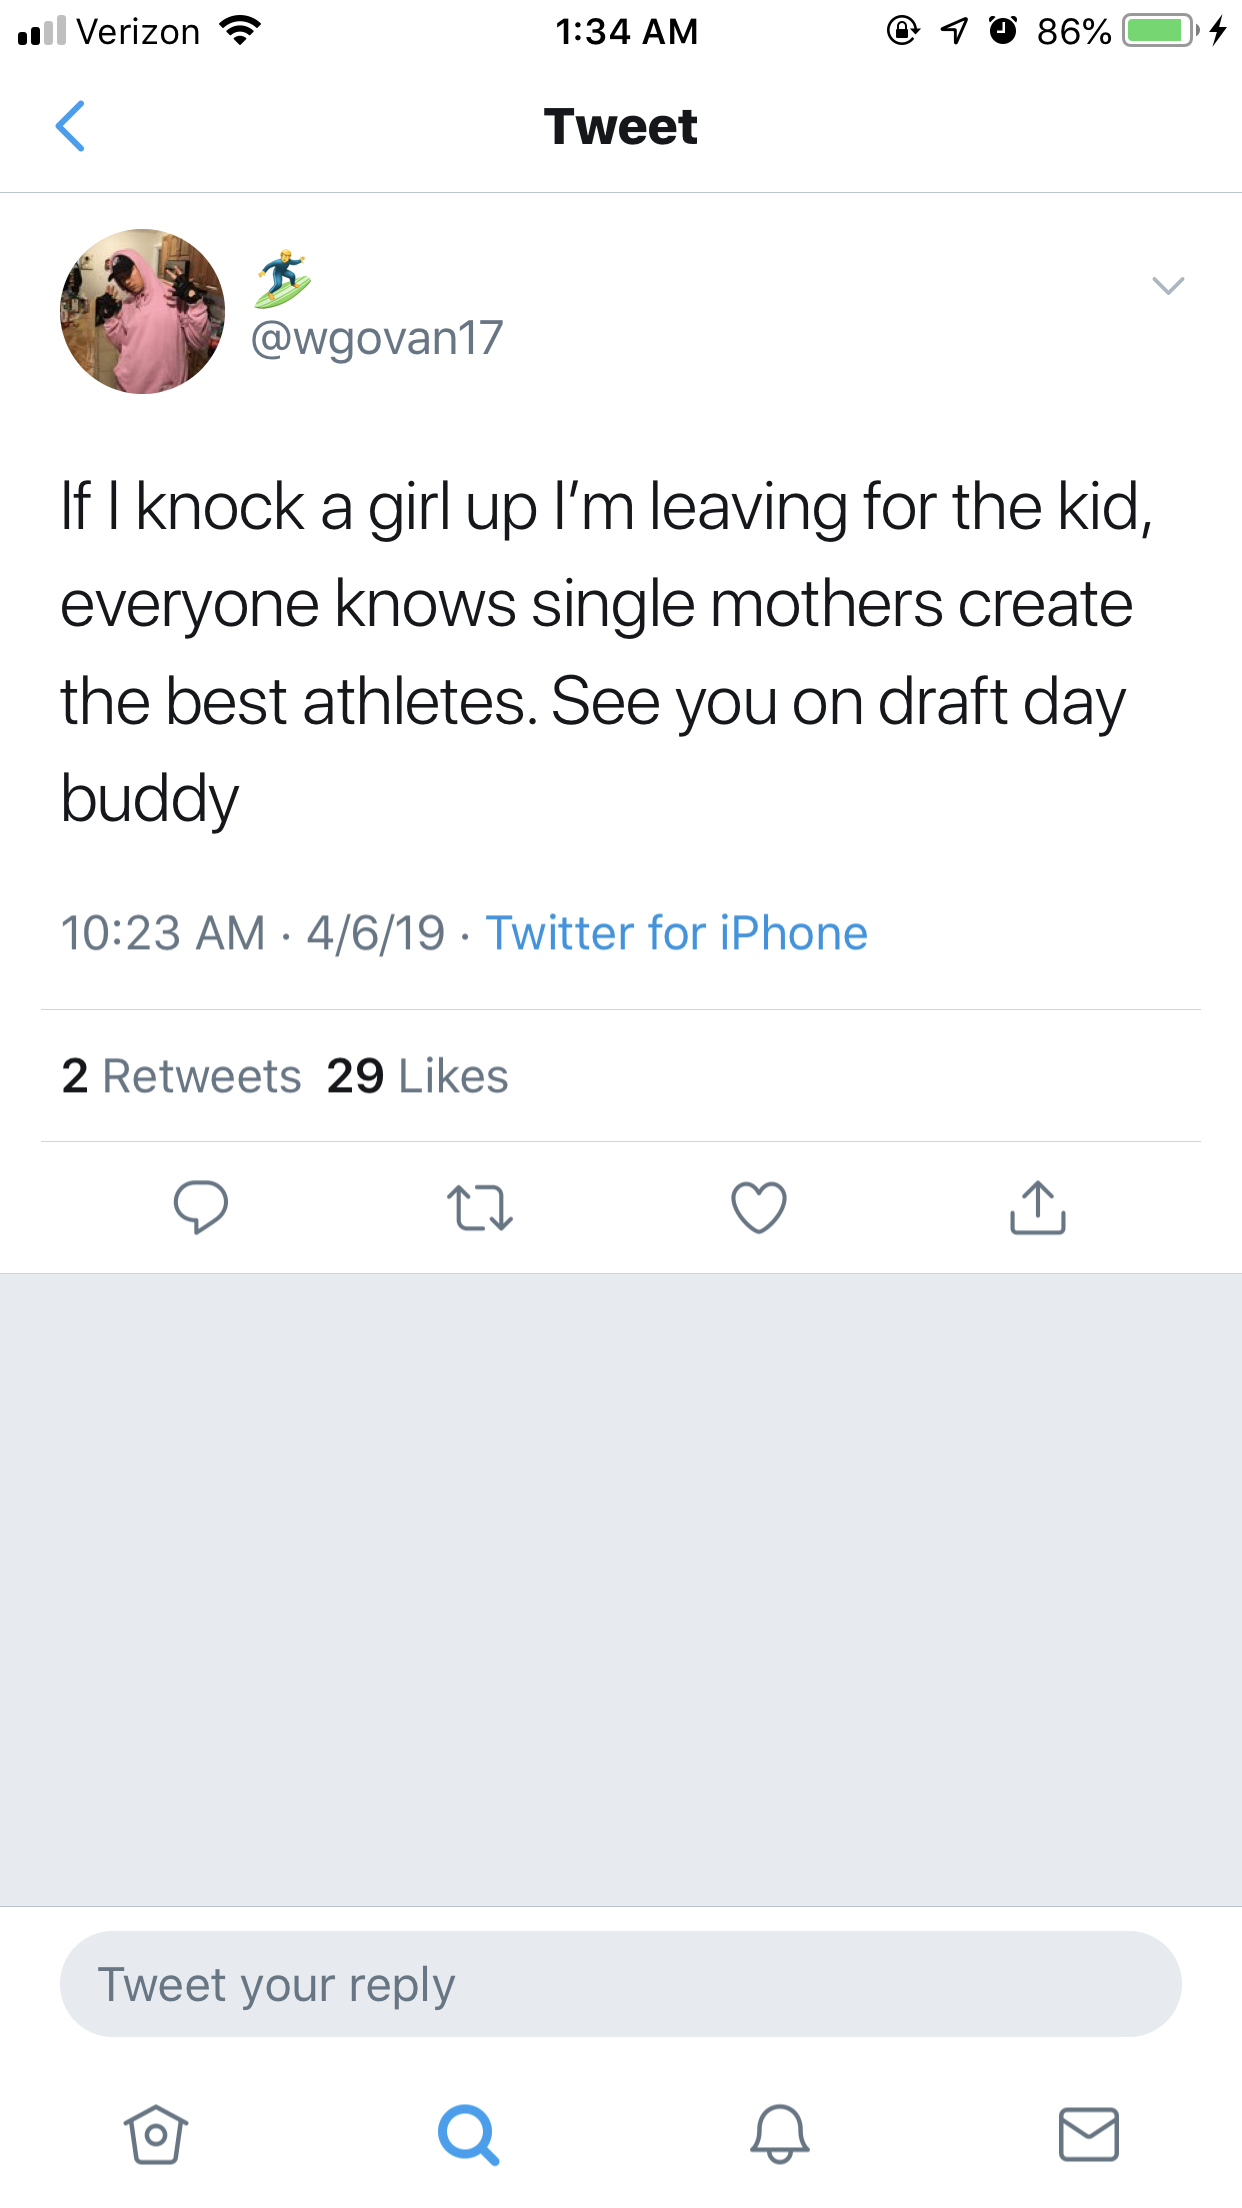Tap the 1:34 AM status bar clock
The height and width of the screenshot is (2208, 1242).
click(x=626, y=31)
